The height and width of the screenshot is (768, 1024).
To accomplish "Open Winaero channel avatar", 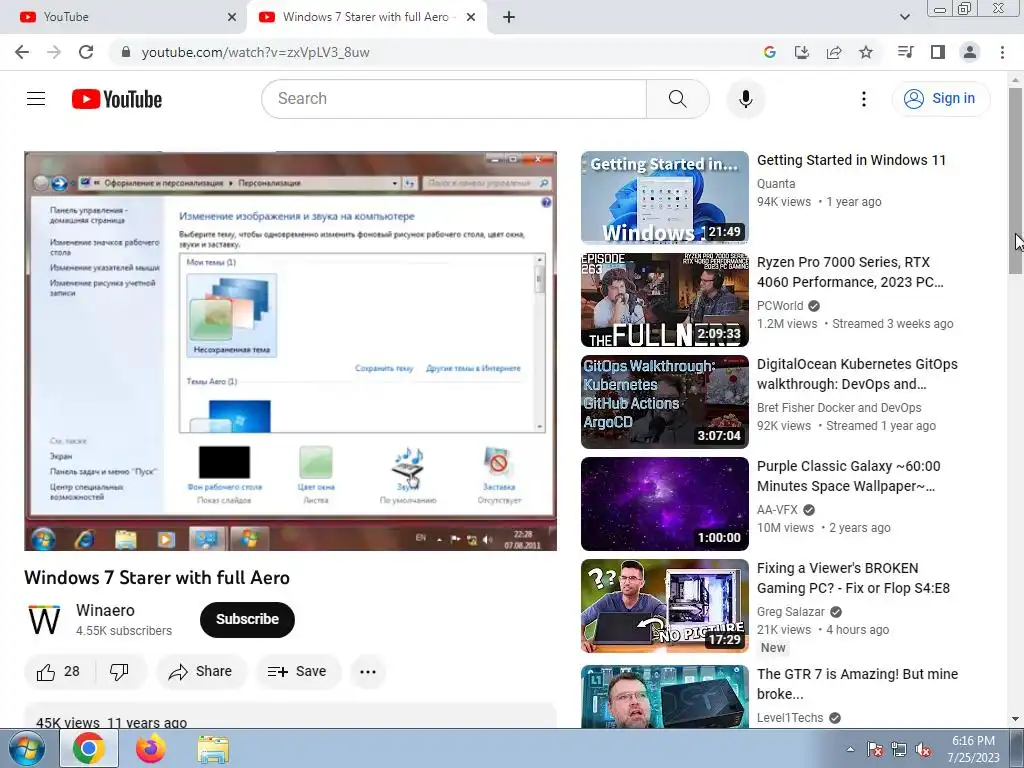I will pyautogui.click(x=44, y=620).
